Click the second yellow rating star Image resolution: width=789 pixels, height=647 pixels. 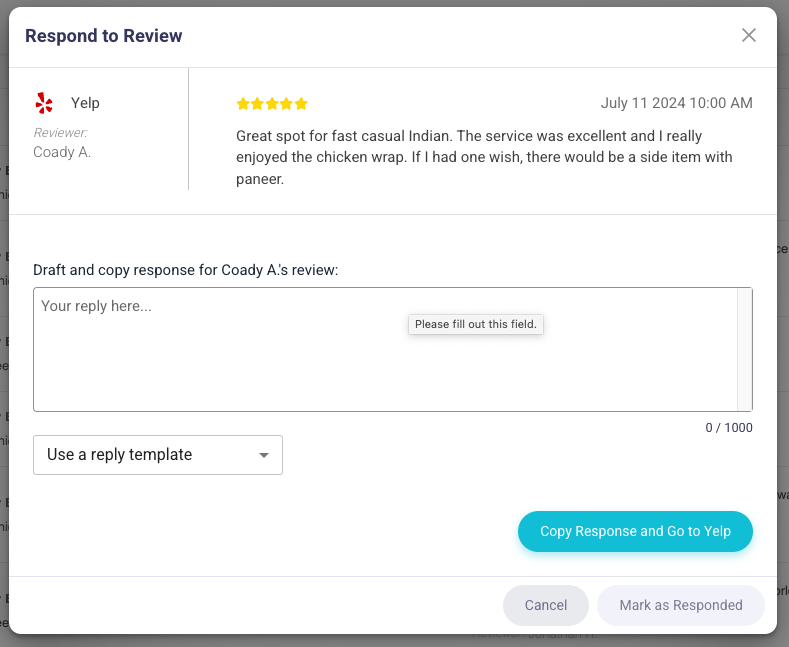(x=258, y=104)
